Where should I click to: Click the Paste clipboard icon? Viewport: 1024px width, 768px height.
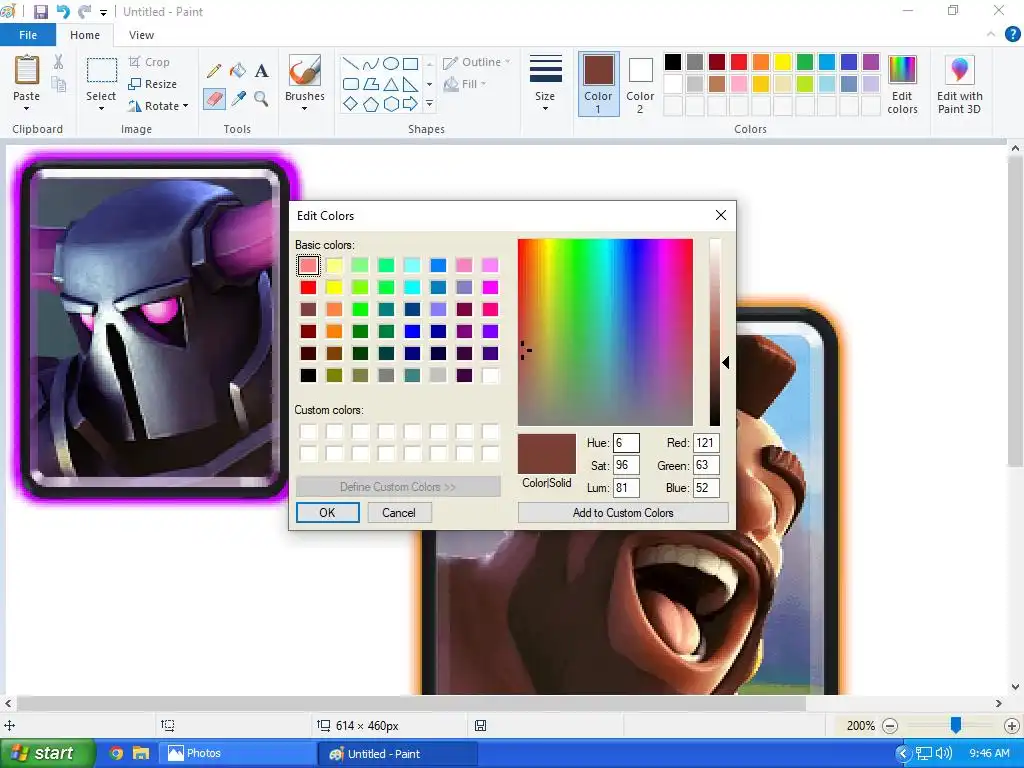click(27, 70)
